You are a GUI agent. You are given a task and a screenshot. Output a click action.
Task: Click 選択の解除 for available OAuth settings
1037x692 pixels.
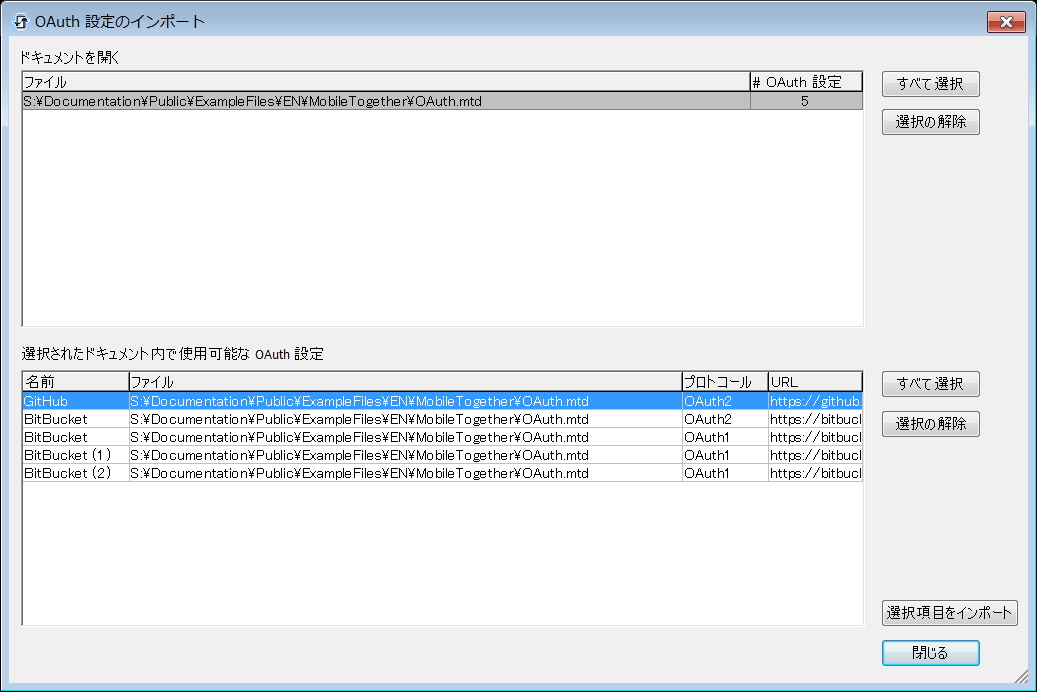[931, 424]
